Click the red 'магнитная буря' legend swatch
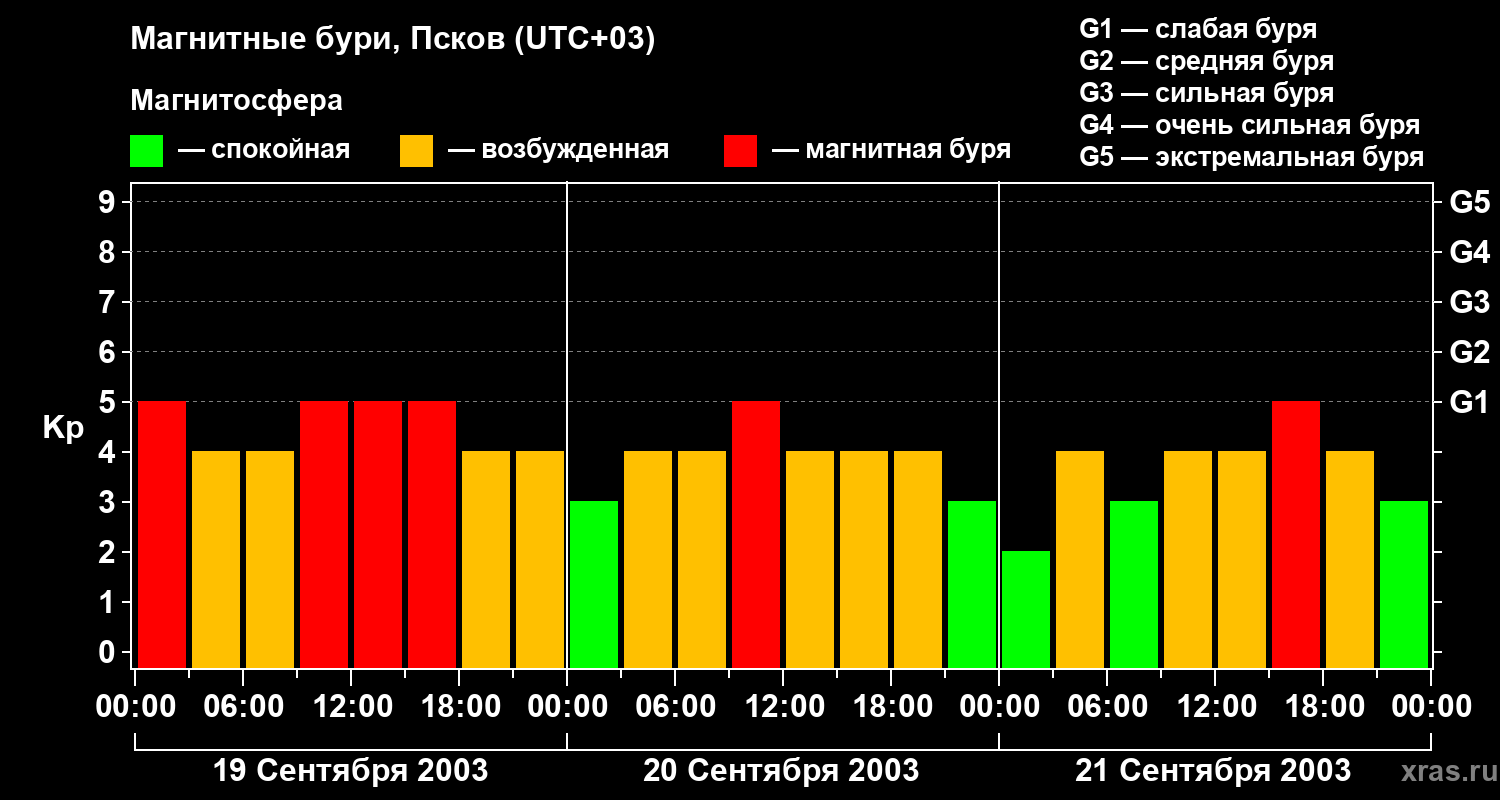 point(740,151)
